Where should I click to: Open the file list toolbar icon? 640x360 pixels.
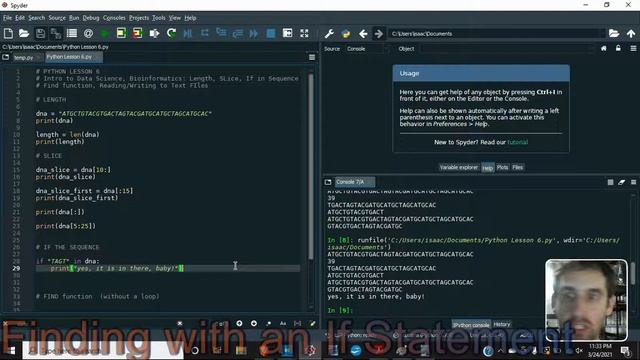click(x=72, y=33)
